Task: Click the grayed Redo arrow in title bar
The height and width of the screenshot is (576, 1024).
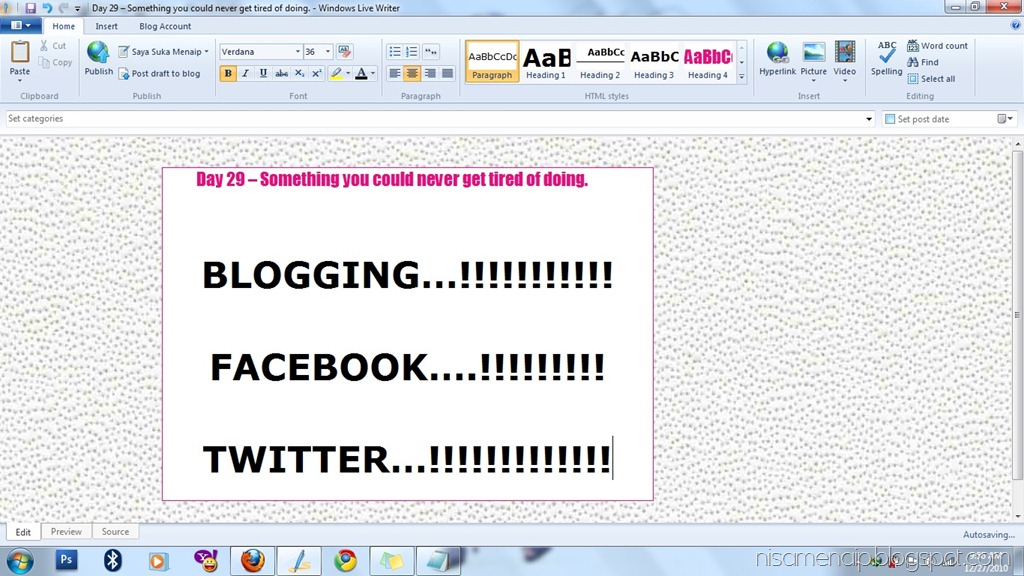Action: pos(63,8)
